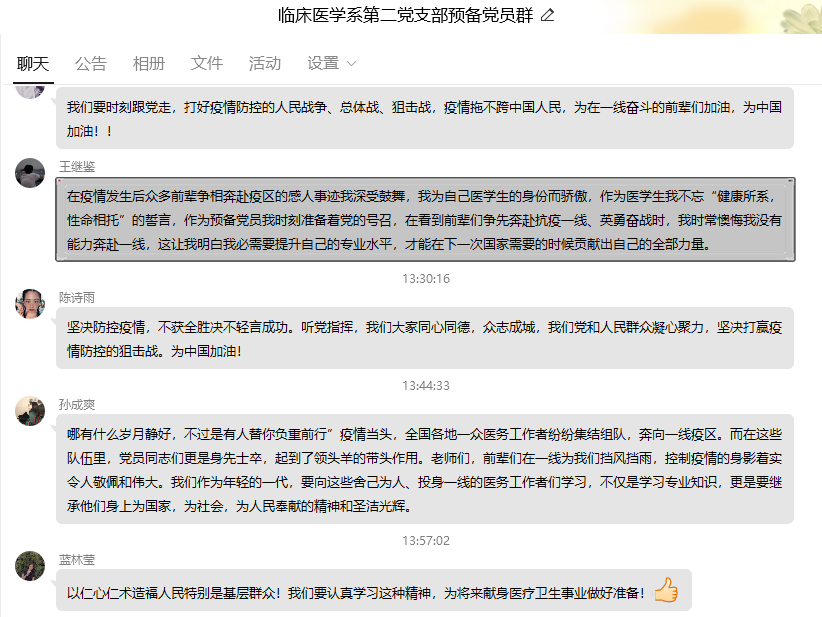Click the edit pencil icon beside group name
This screenshot has height=617, width=822.
tap(547, 16)
